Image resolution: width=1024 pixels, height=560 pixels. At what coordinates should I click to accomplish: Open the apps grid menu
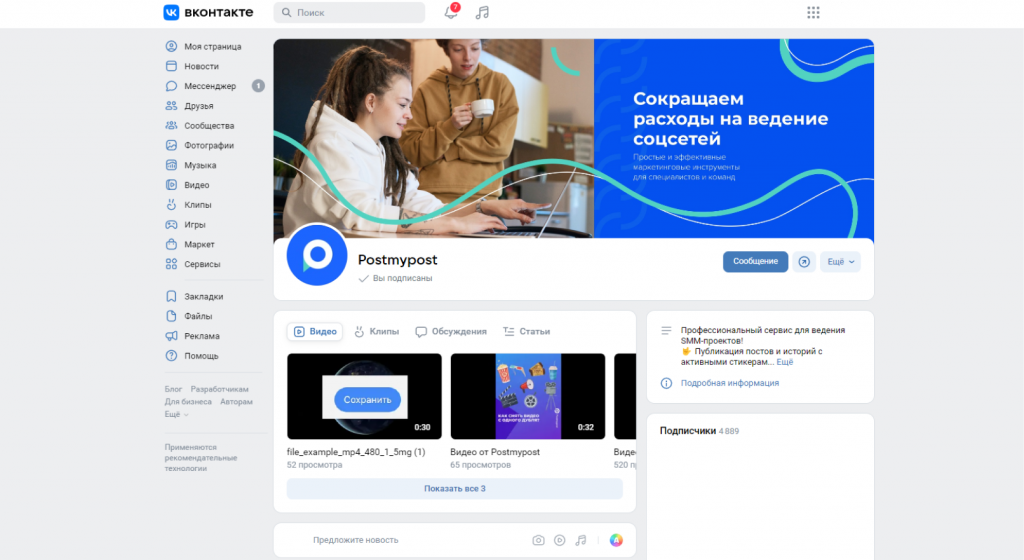[x=813, y=12]
